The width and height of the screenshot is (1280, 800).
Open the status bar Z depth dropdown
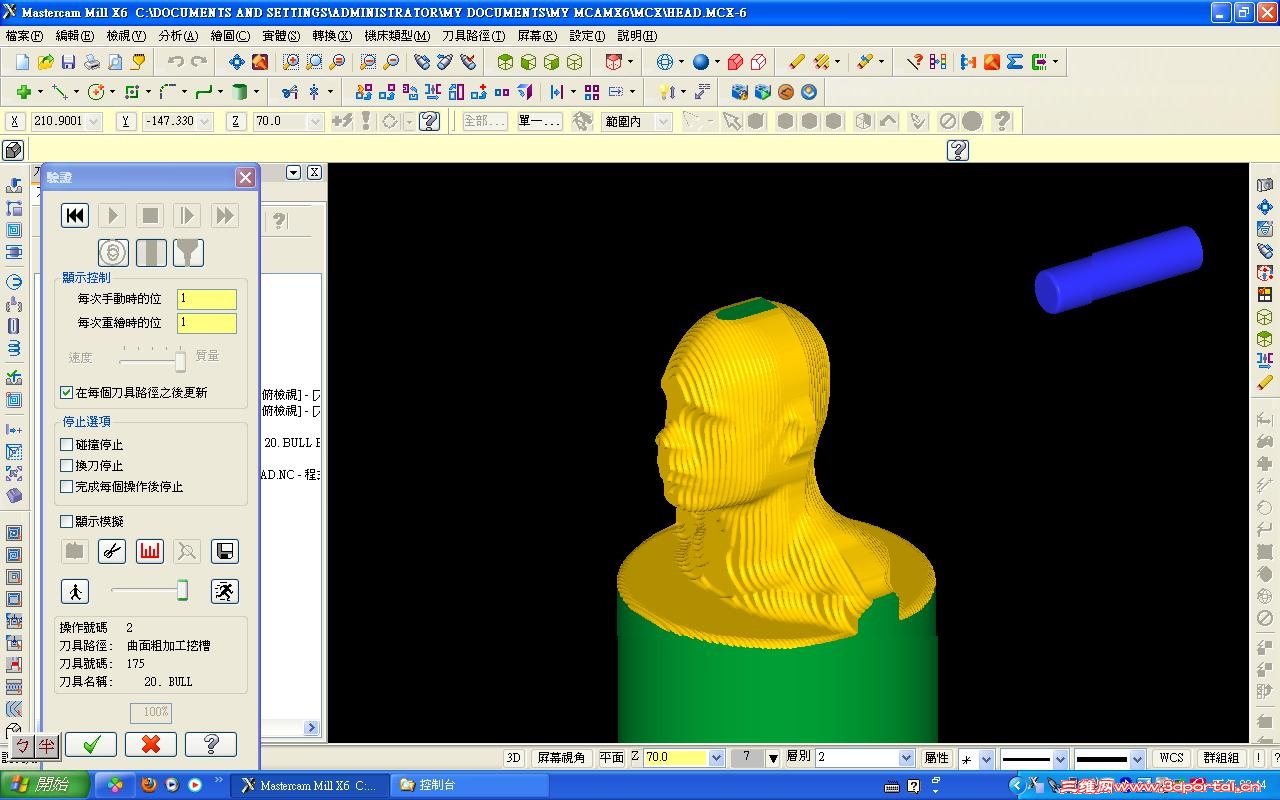(715, 758)
